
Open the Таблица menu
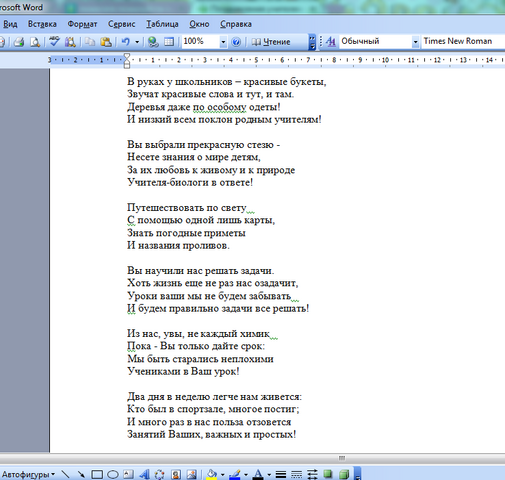(162, 24)
